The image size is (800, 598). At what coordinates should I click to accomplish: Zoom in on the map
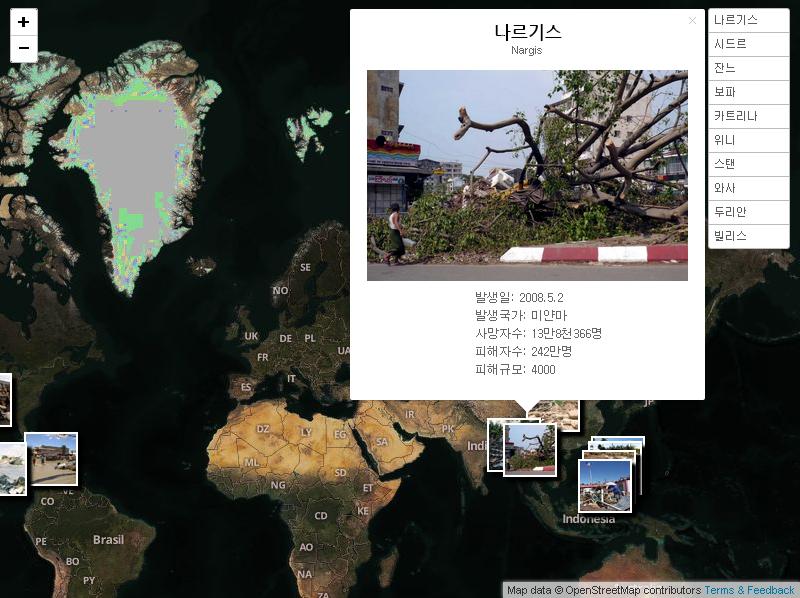pyautogui.click(x=23, y=22)
